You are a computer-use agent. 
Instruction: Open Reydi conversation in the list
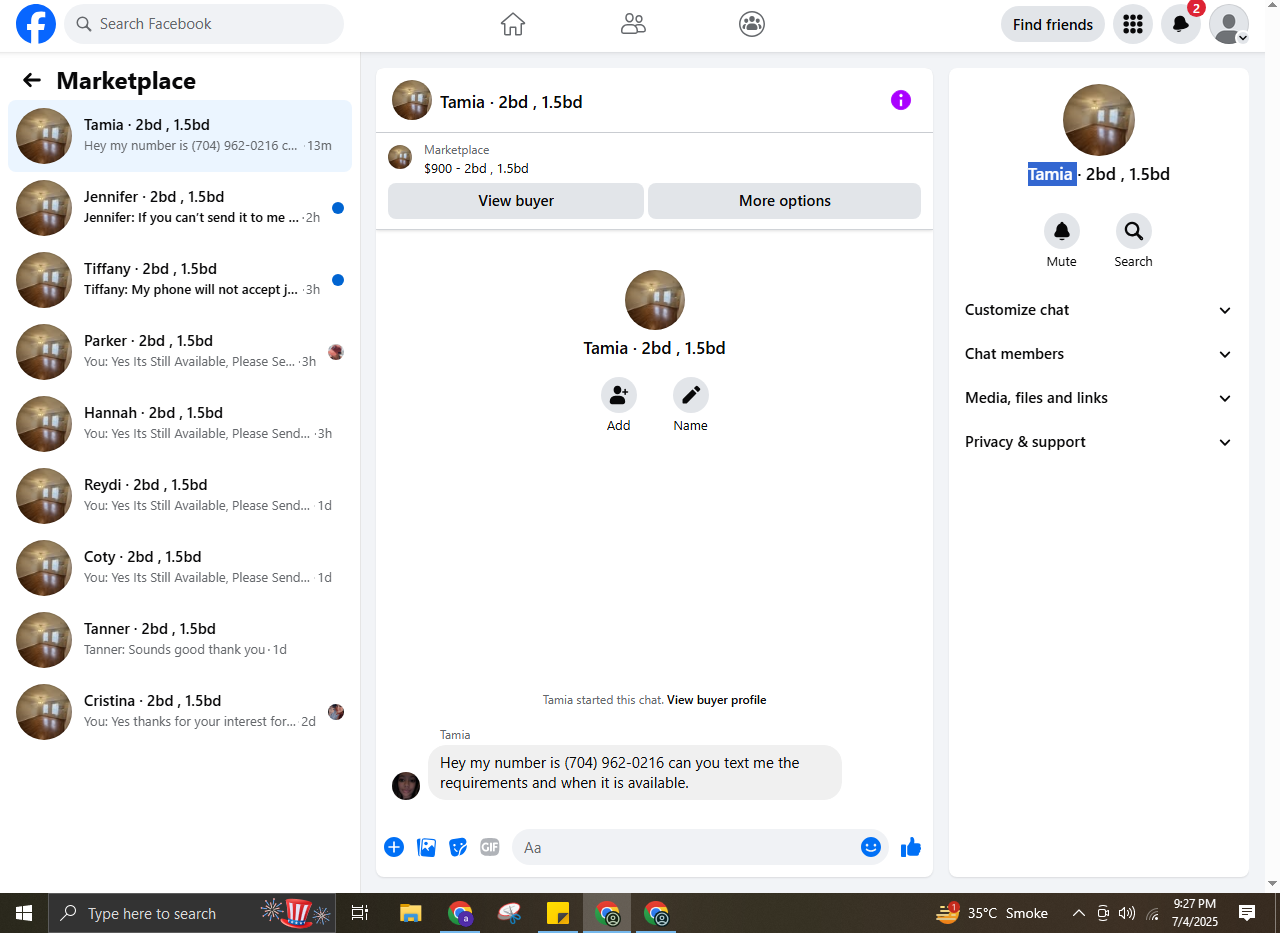click(180, 496)
